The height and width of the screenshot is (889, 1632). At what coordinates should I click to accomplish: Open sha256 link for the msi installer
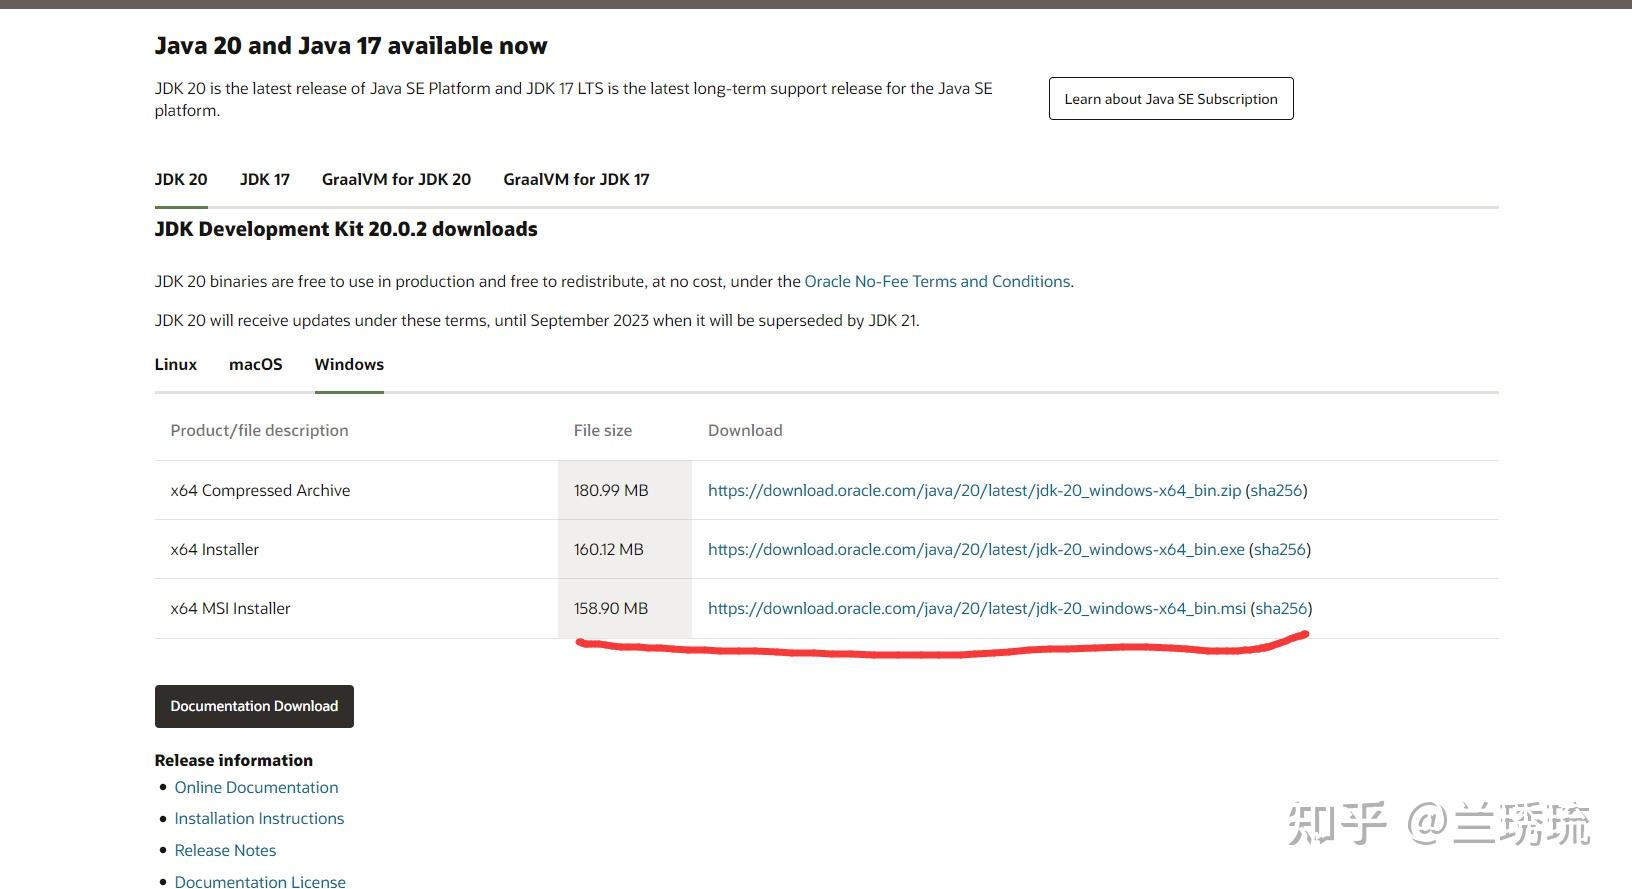[1281, 609]
